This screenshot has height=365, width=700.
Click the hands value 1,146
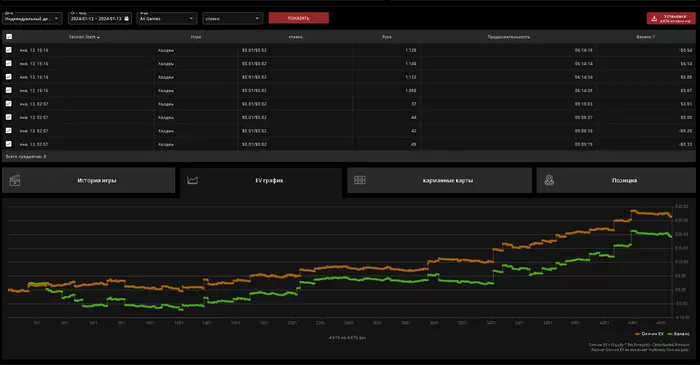tap(411, 64)
